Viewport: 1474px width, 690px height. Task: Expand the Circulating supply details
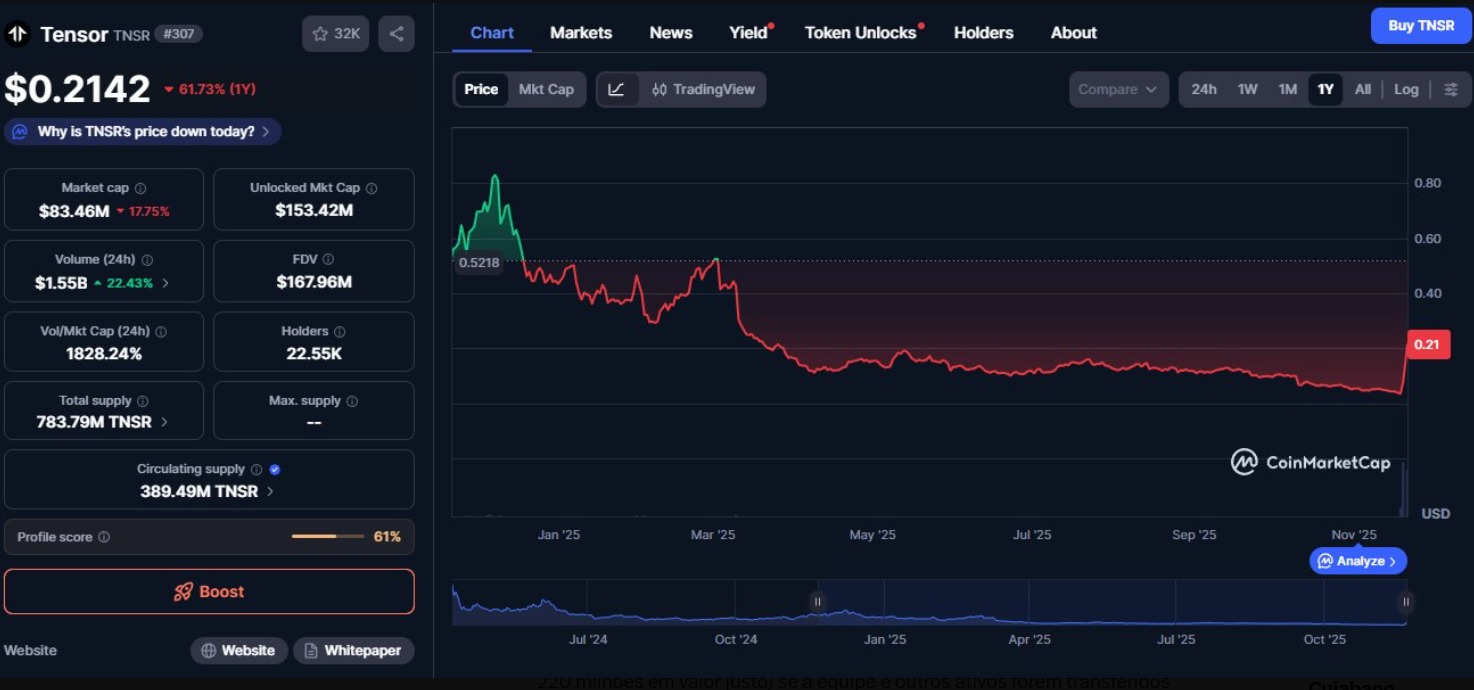tap(270, 491)
